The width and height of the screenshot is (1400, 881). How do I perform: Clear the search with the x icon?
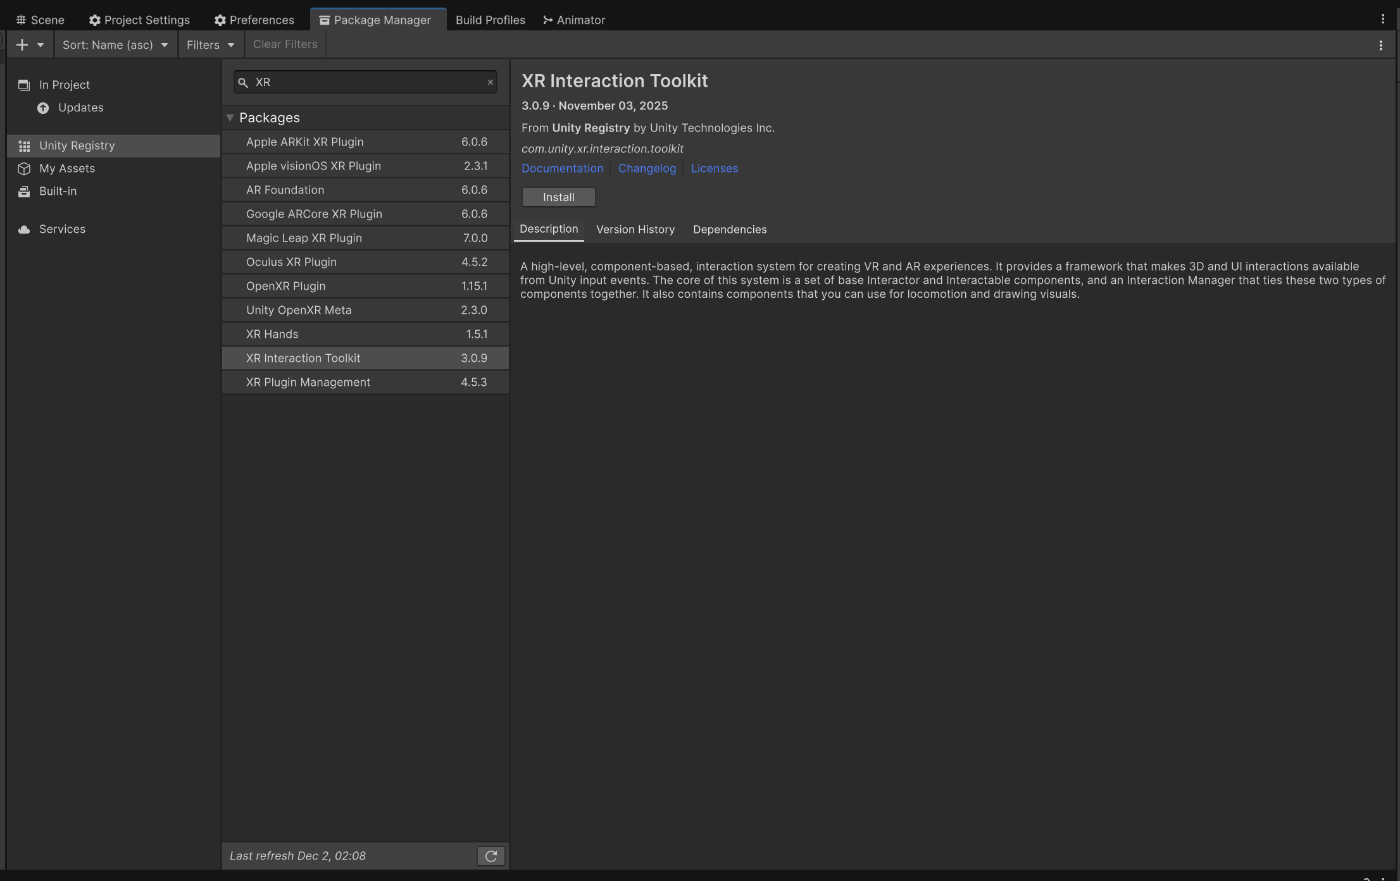click(x=490, y=83)
